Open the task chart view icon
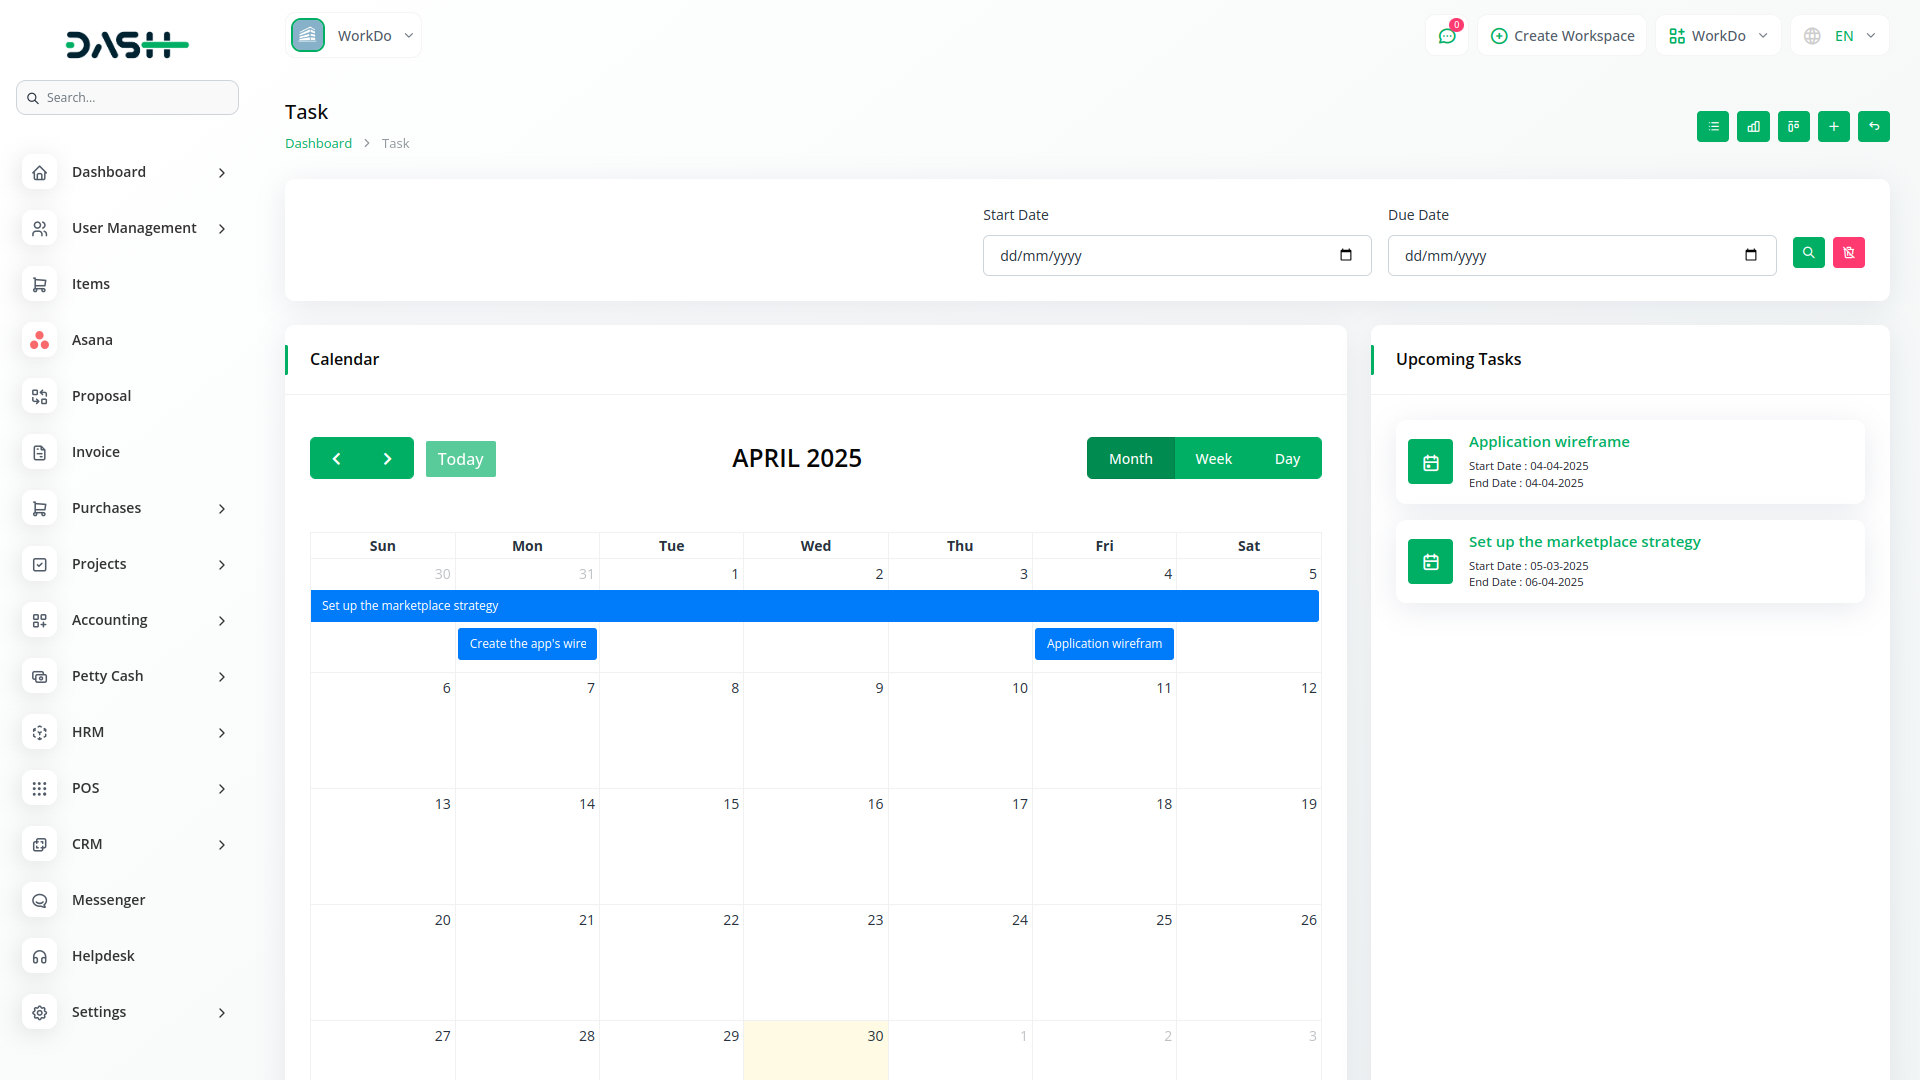The height and width of the screenshot is (1080, 1920). (1753, 126)
